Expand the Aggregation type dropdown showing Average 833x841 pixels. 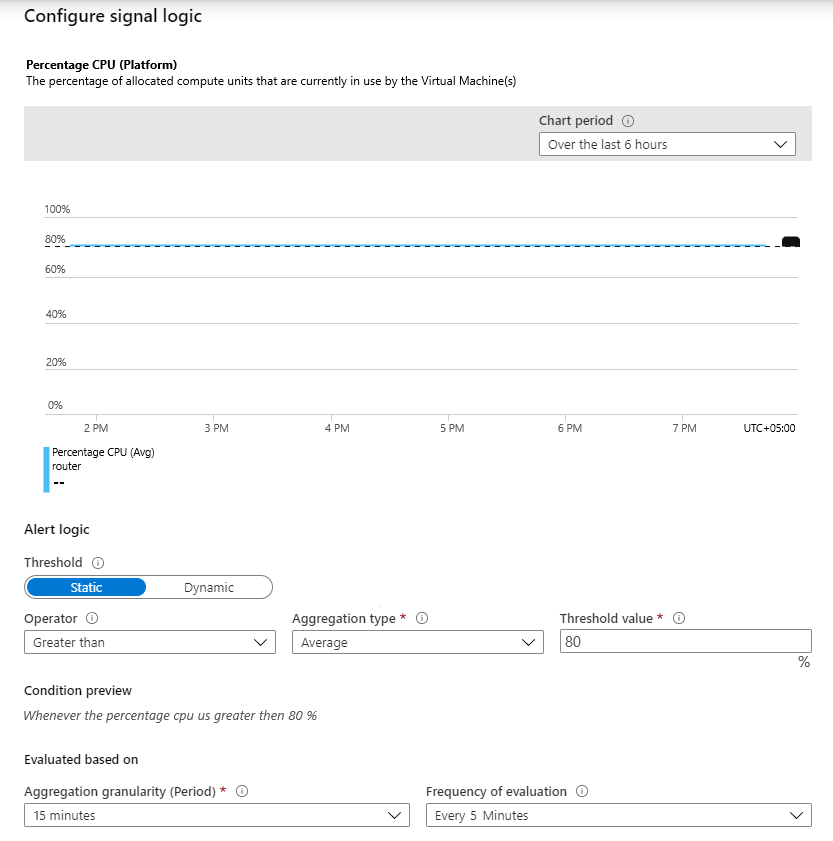(417, 642)
